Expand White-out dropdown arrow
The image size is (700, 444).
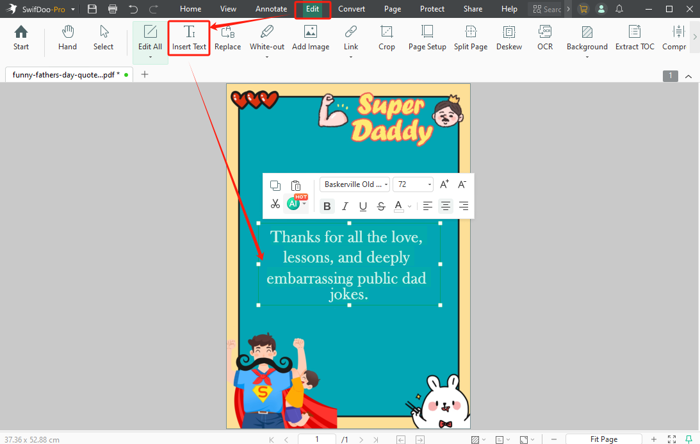267,57
